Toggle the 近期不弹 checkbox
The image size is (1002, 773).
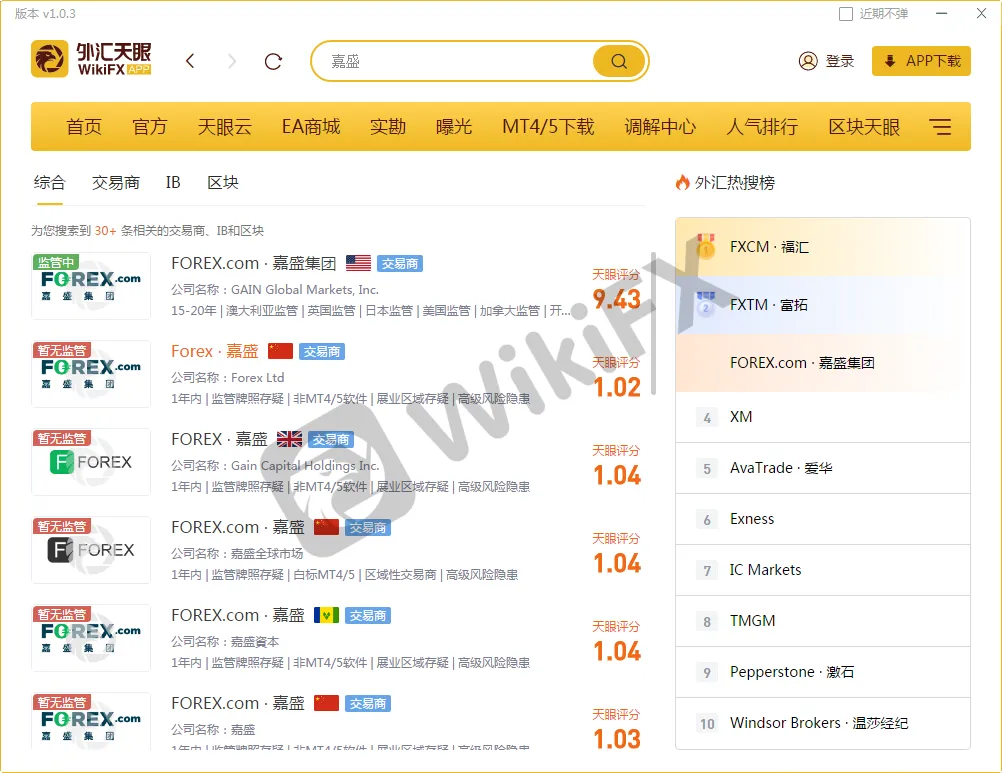click(x=845, y=14)
